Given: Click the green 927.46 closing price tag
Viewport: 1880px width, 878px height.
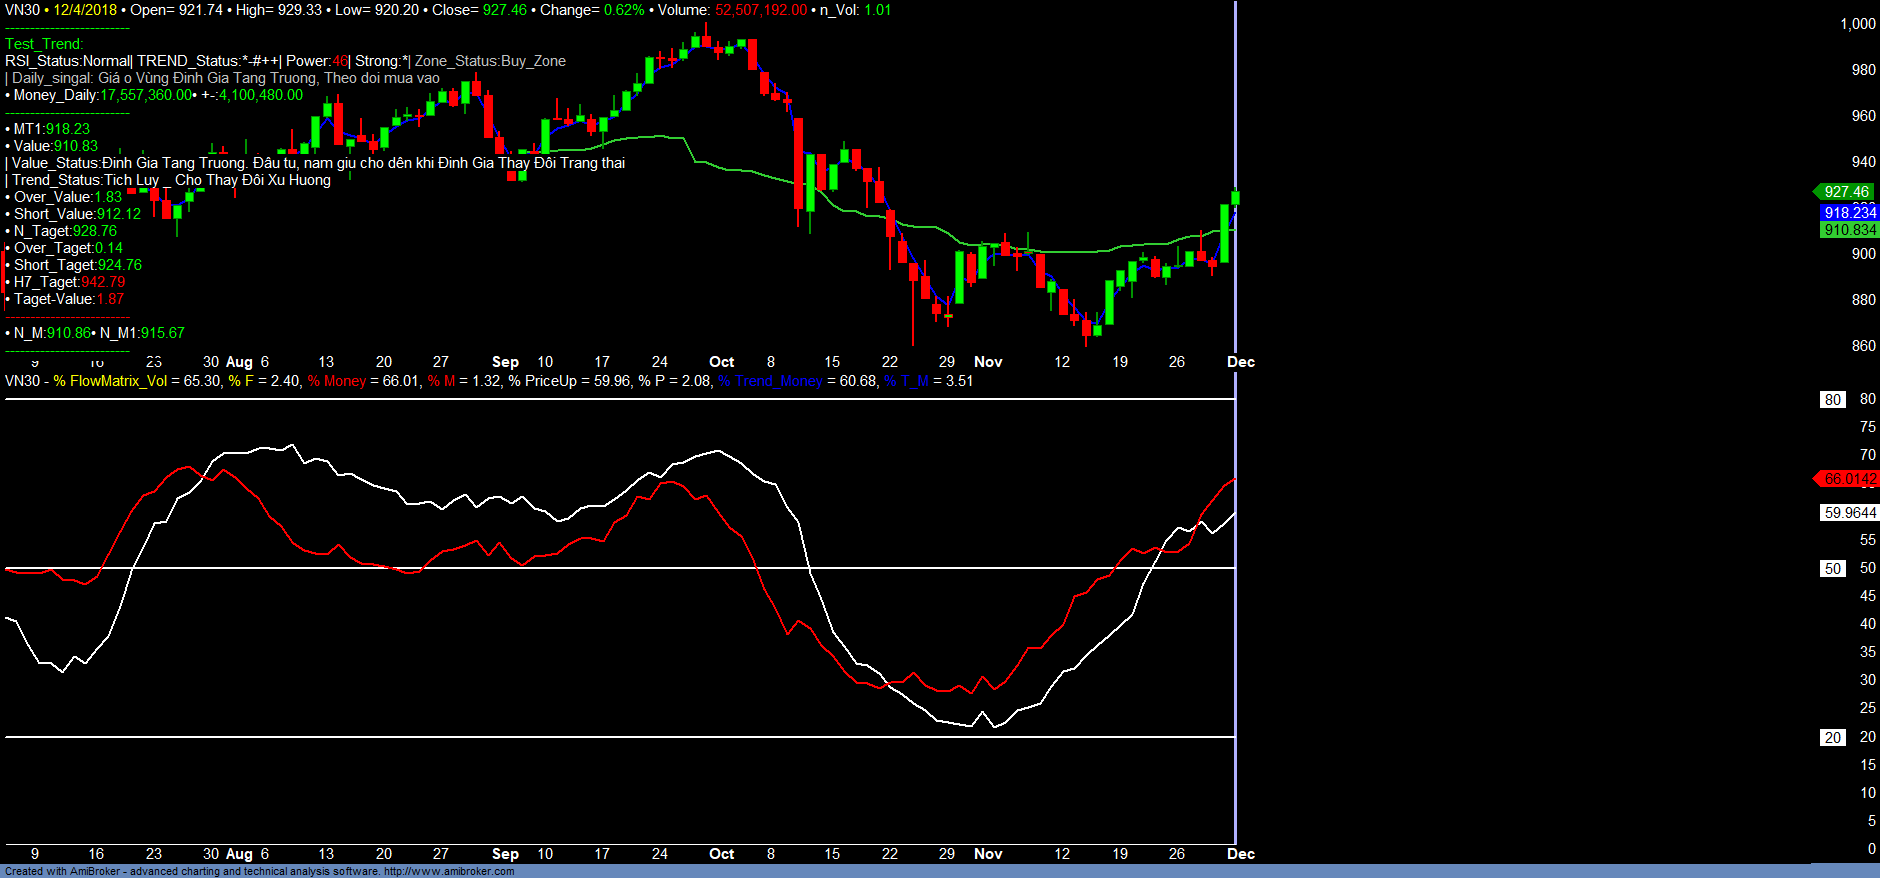Looking at the screenshot, I should pyautogui.click(x=1845, y=192).
